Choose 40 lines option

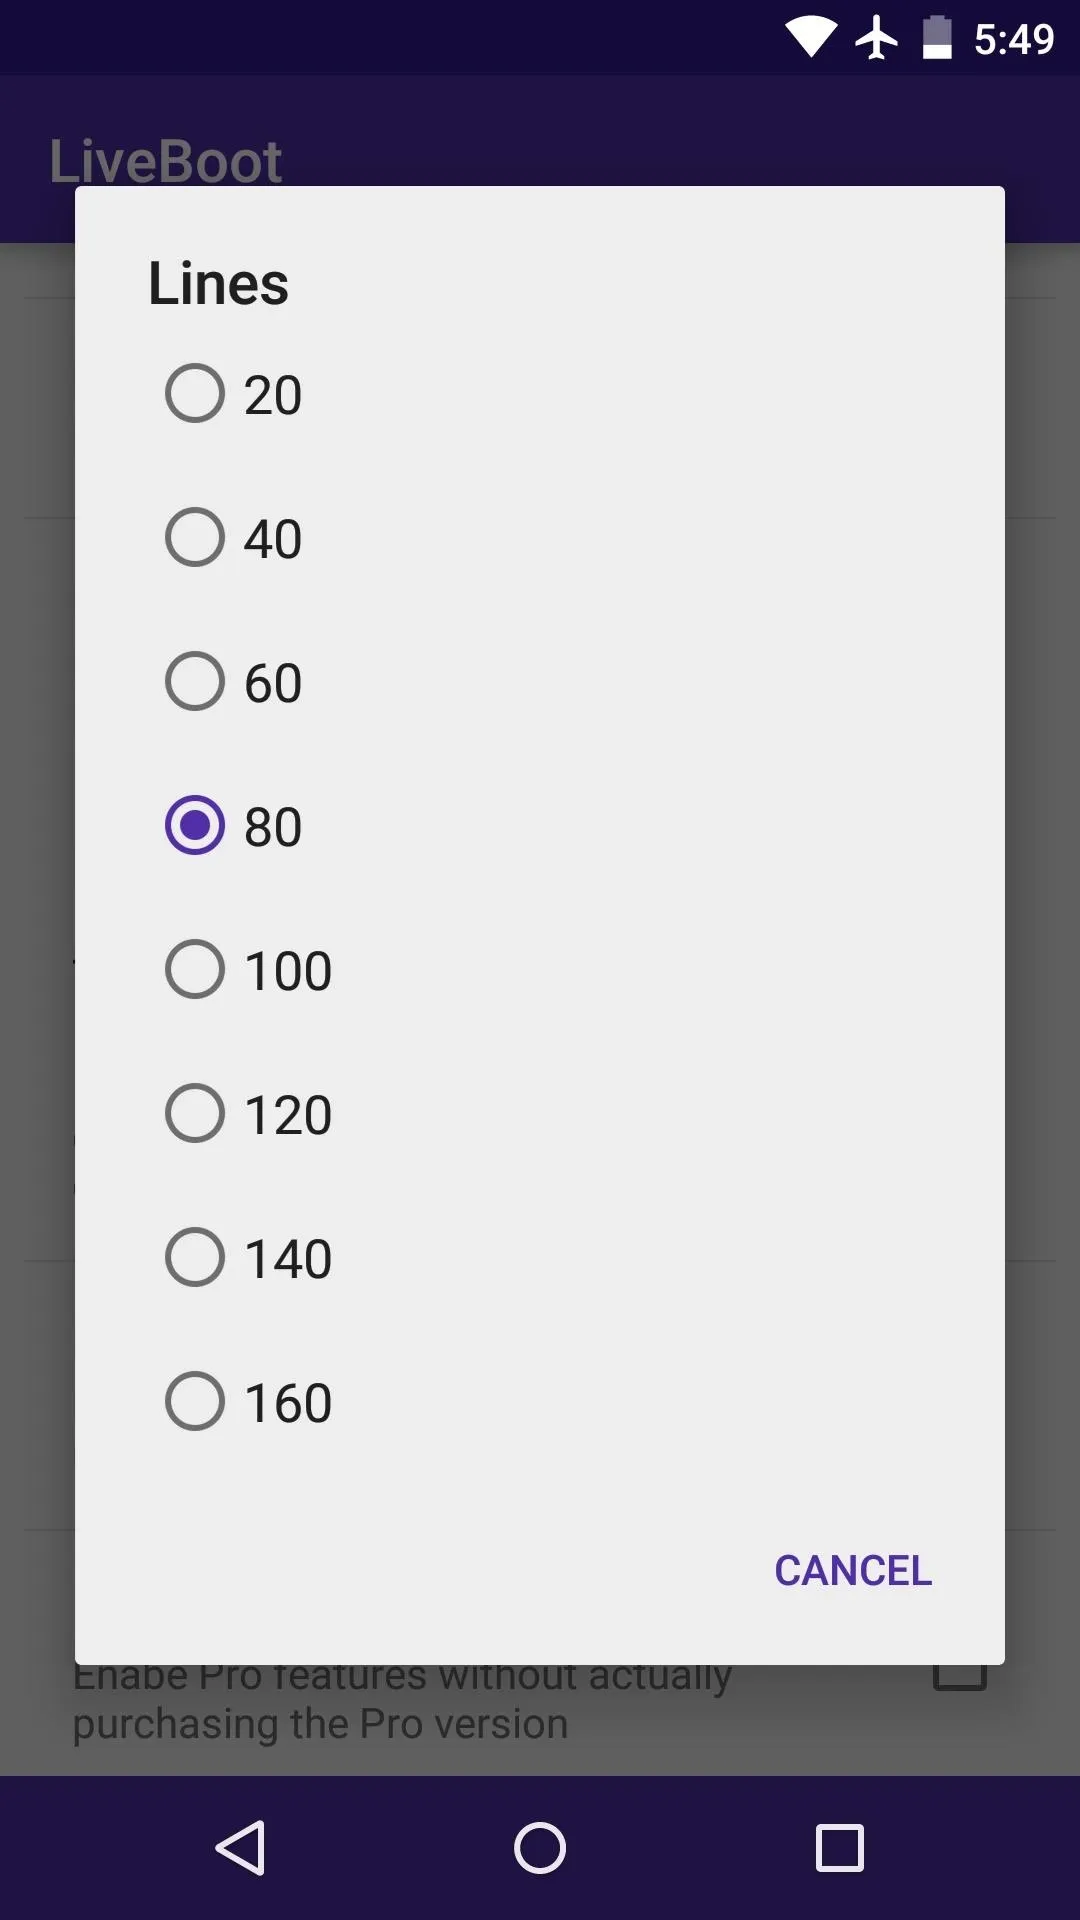195,537
